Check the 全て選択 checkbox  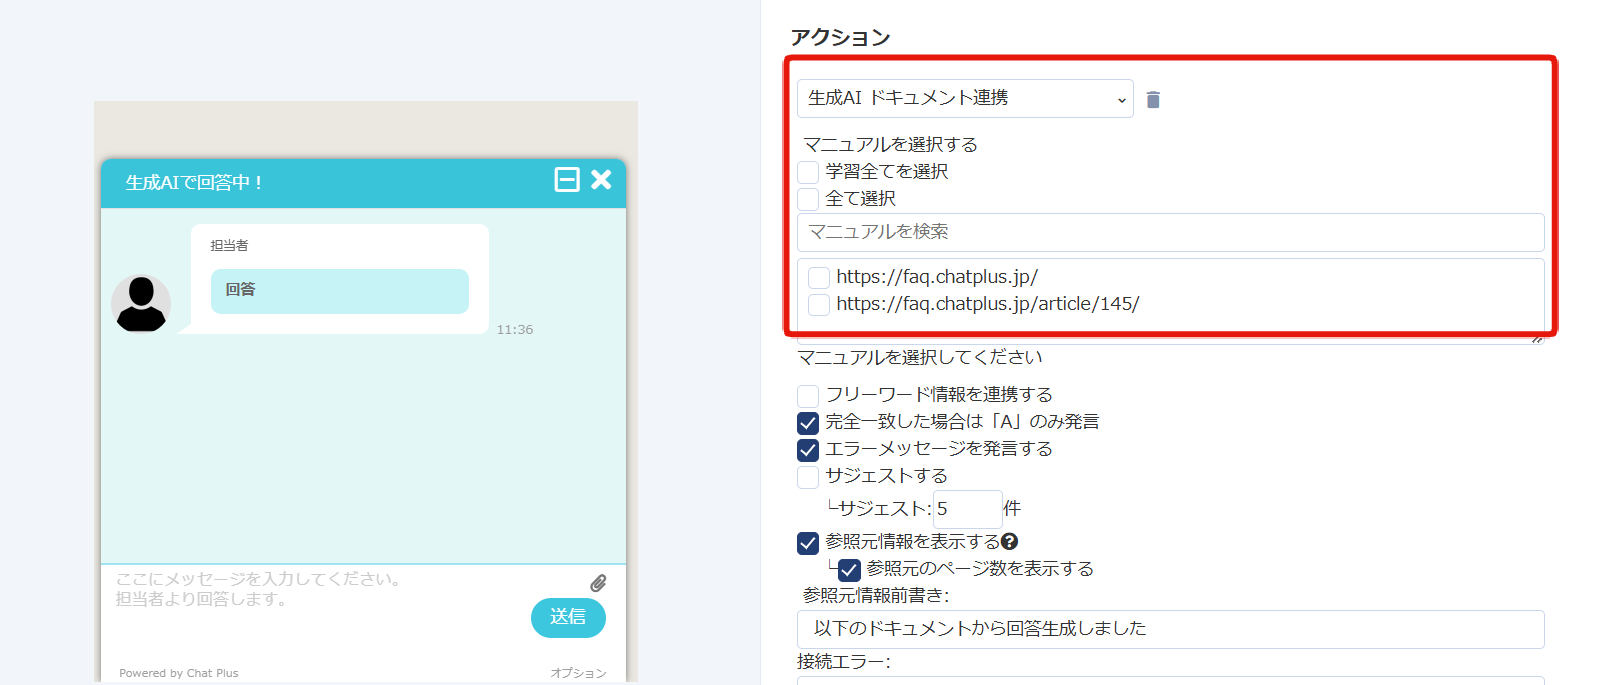point(808,199)
